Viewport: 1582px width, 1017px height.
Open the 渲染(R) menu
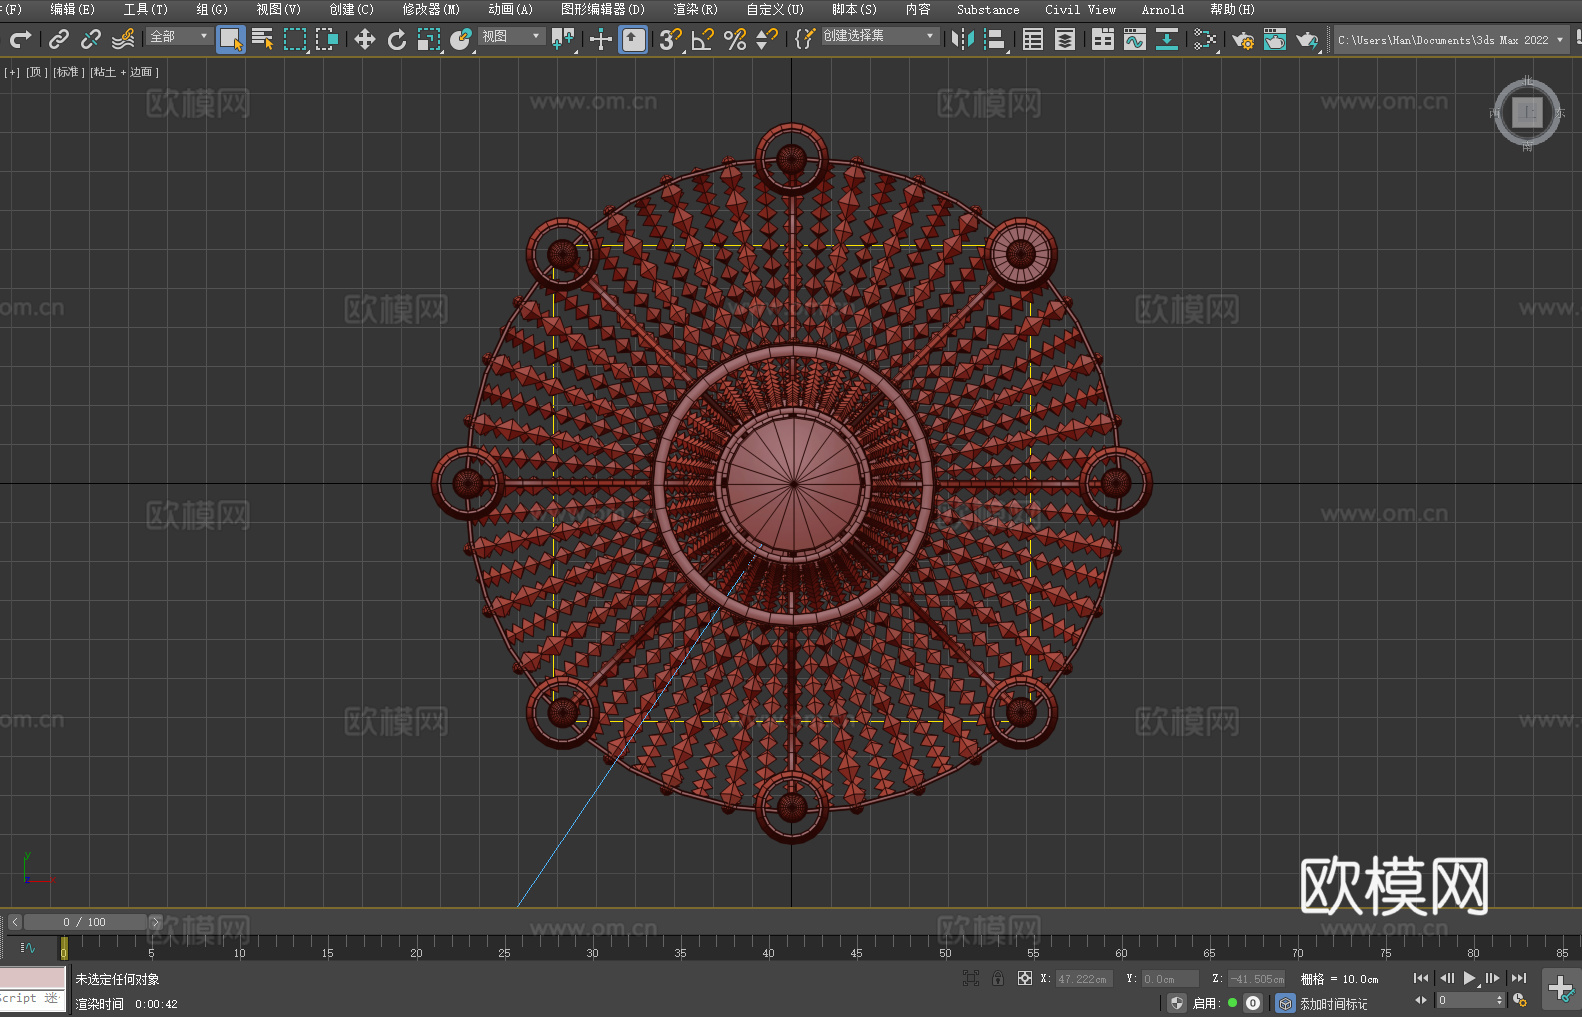point(695,9)
